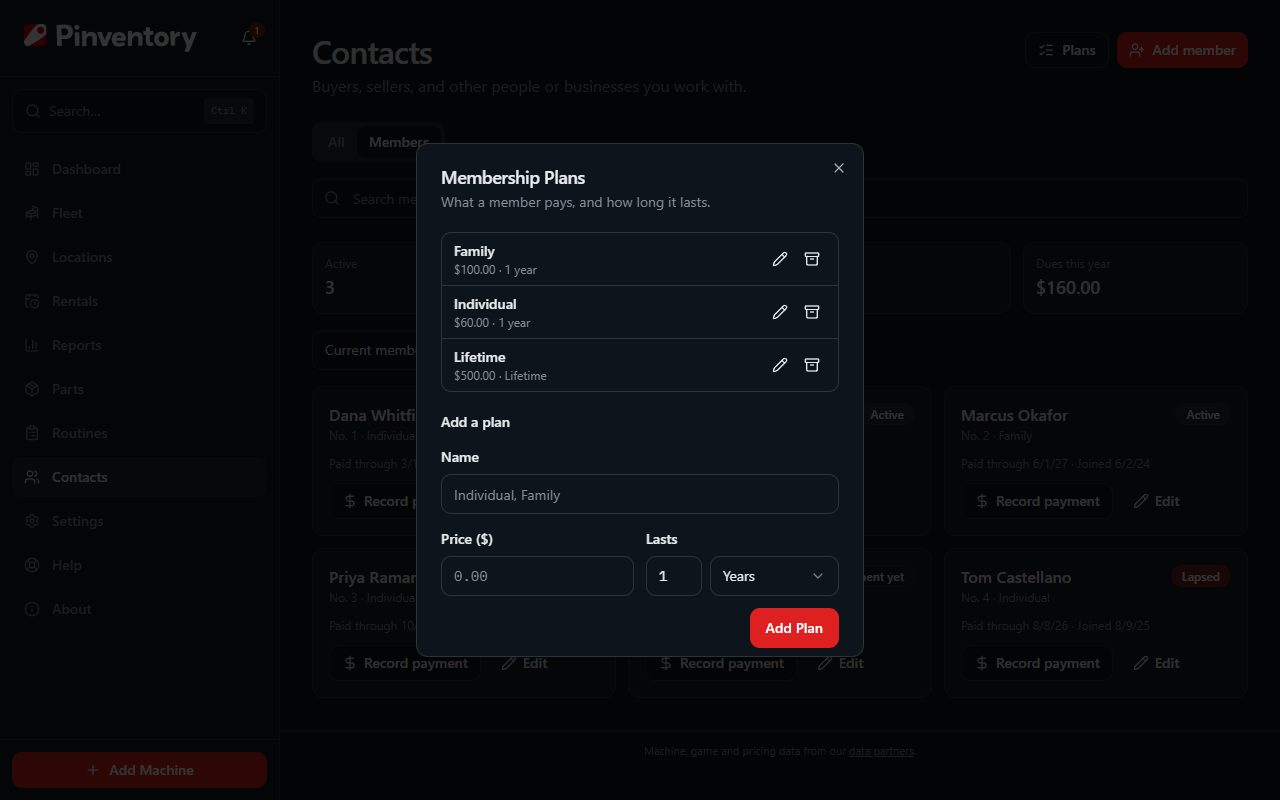This screenshot has width=1280, height=800.
Task: Click the Pinventory logo icon
Action: click(35, 37)
